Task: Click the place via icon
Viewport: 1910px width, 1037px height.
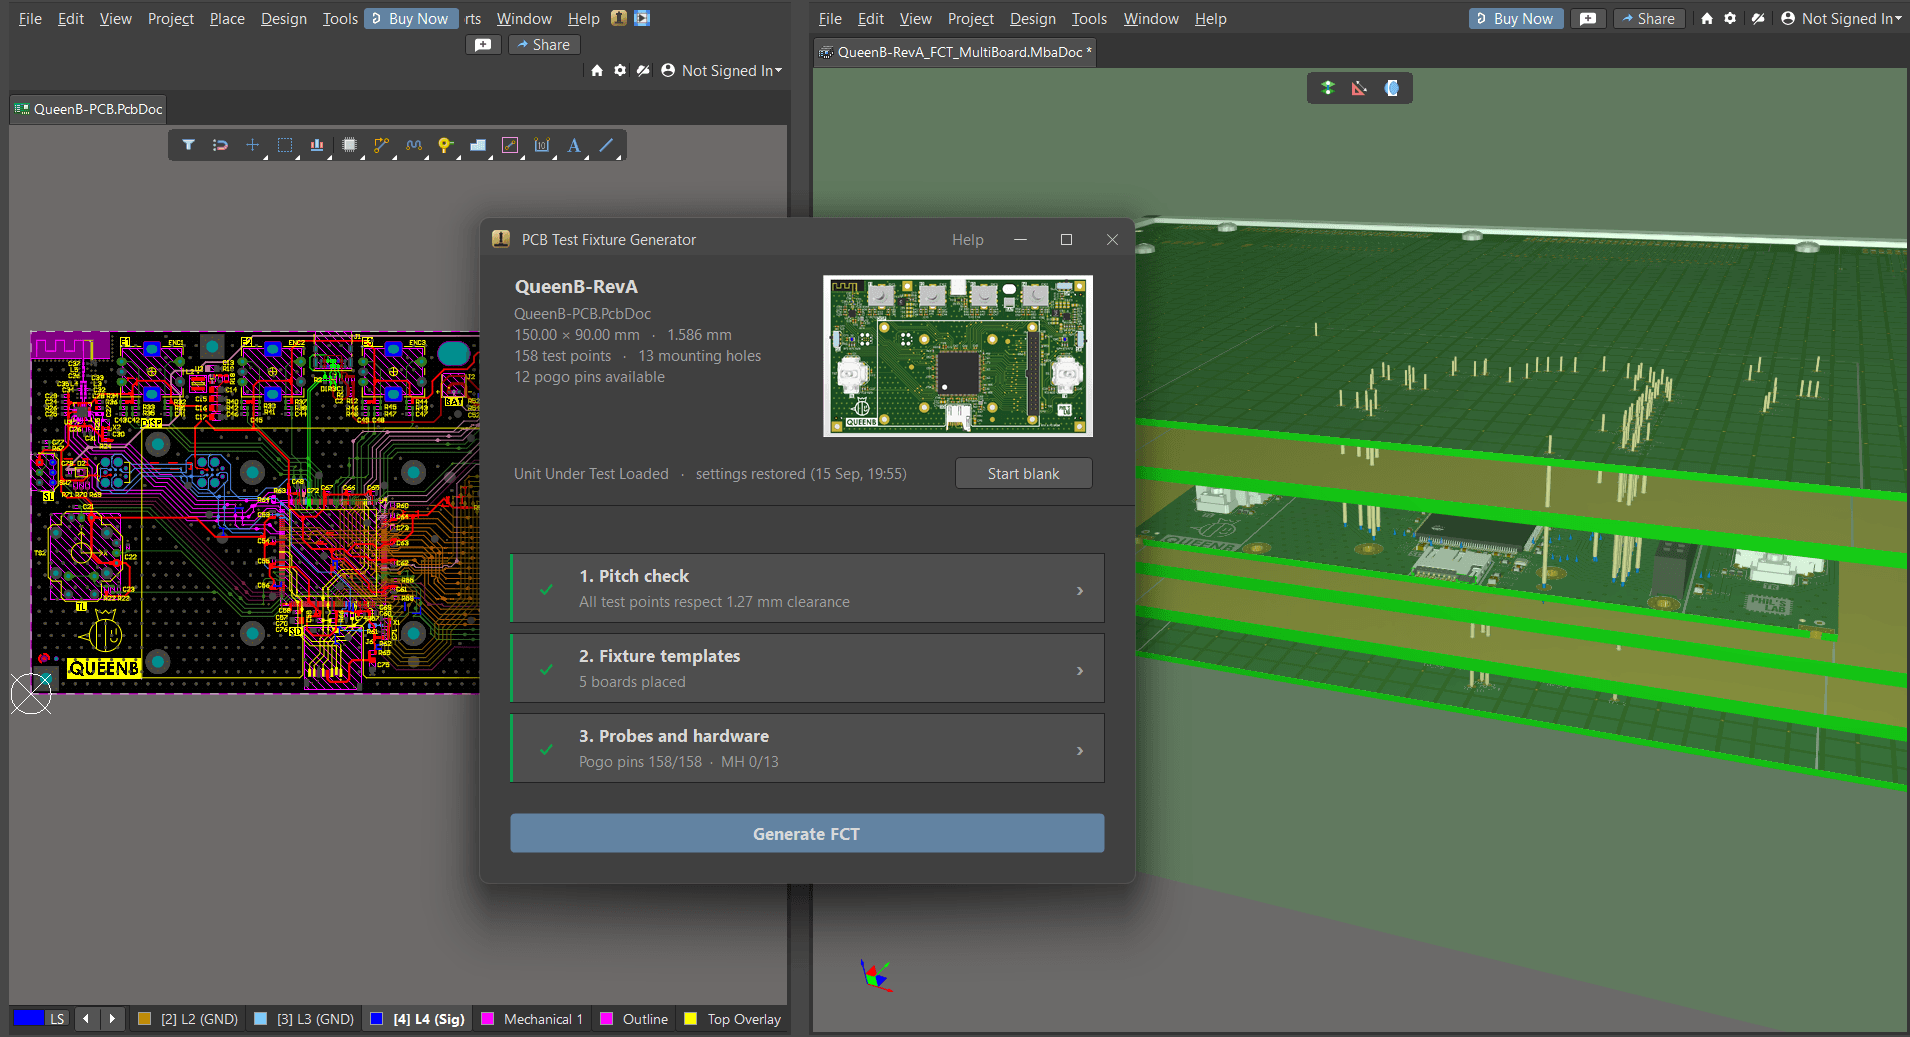Action: point(445,145)
